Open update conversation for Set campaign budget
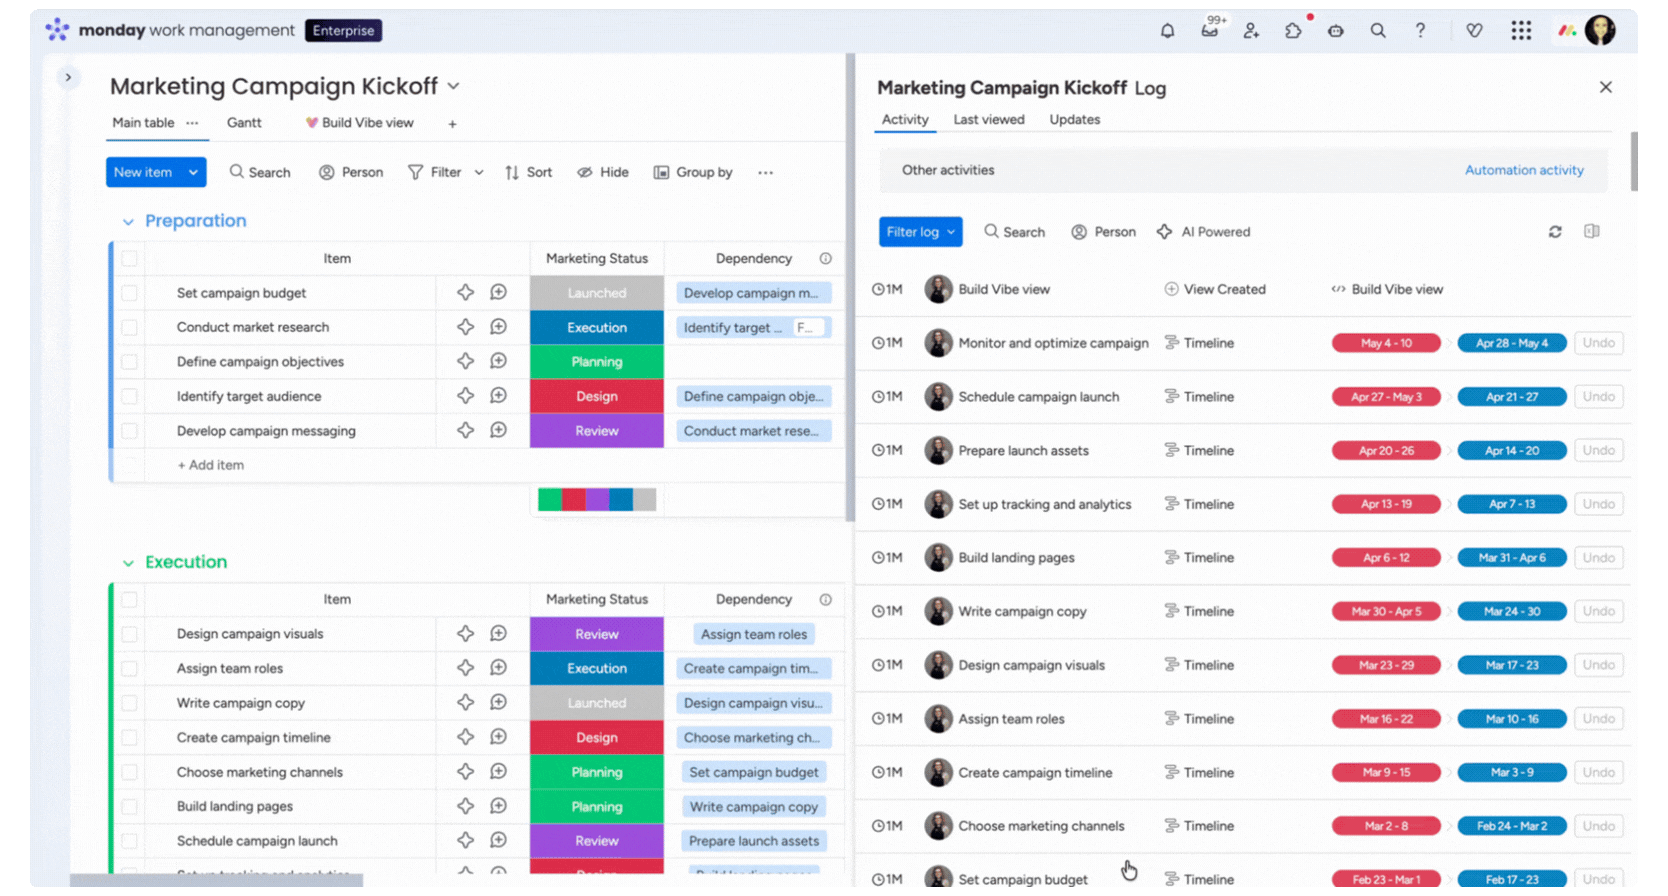Image resolution: width=1668 pixels, height=896 pixels. point(498,293)
